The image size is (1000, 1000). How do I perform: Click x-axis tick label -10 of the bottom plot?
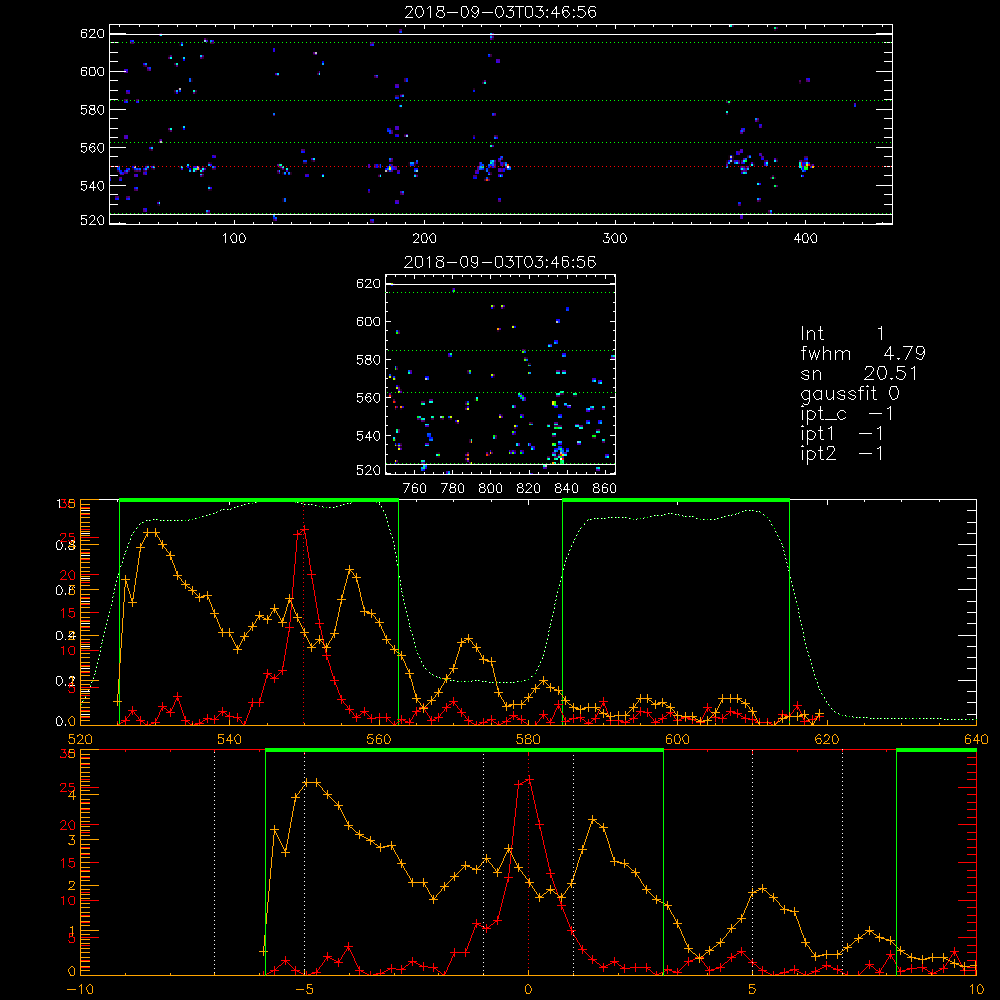80,989
